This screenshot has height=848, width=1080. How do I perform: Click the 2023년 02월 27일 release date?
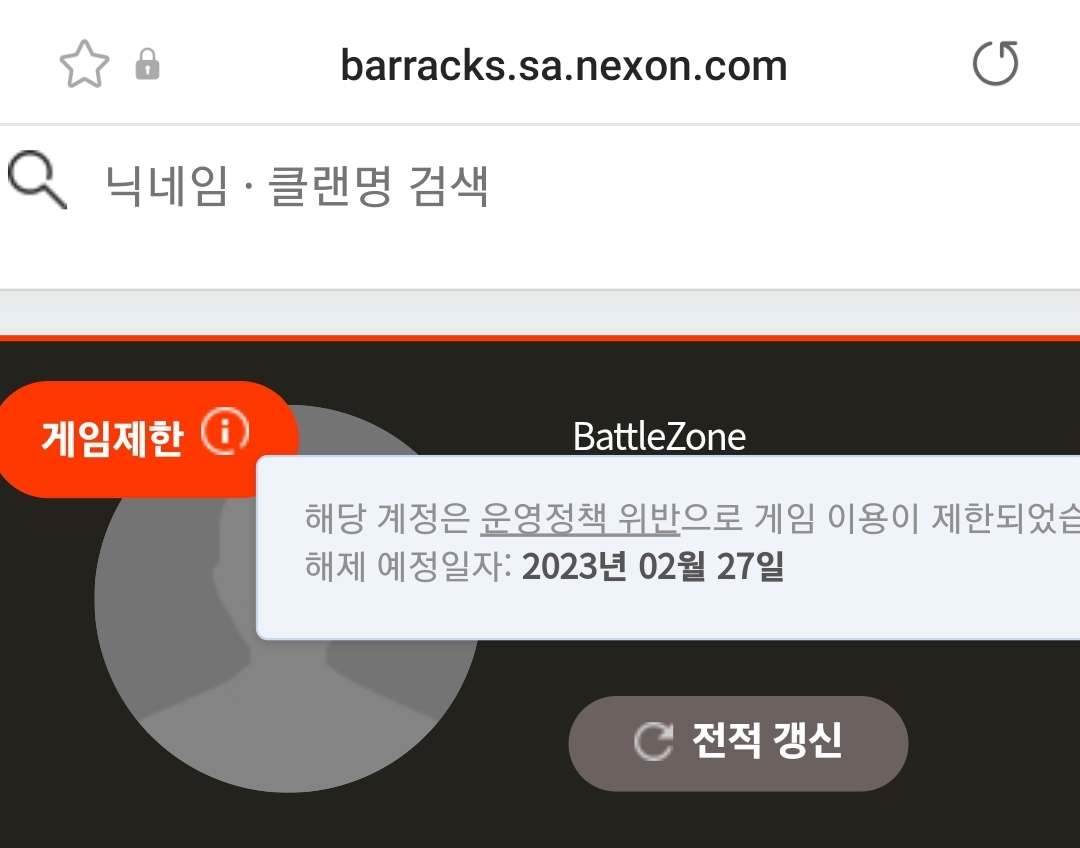pos(653,567)
